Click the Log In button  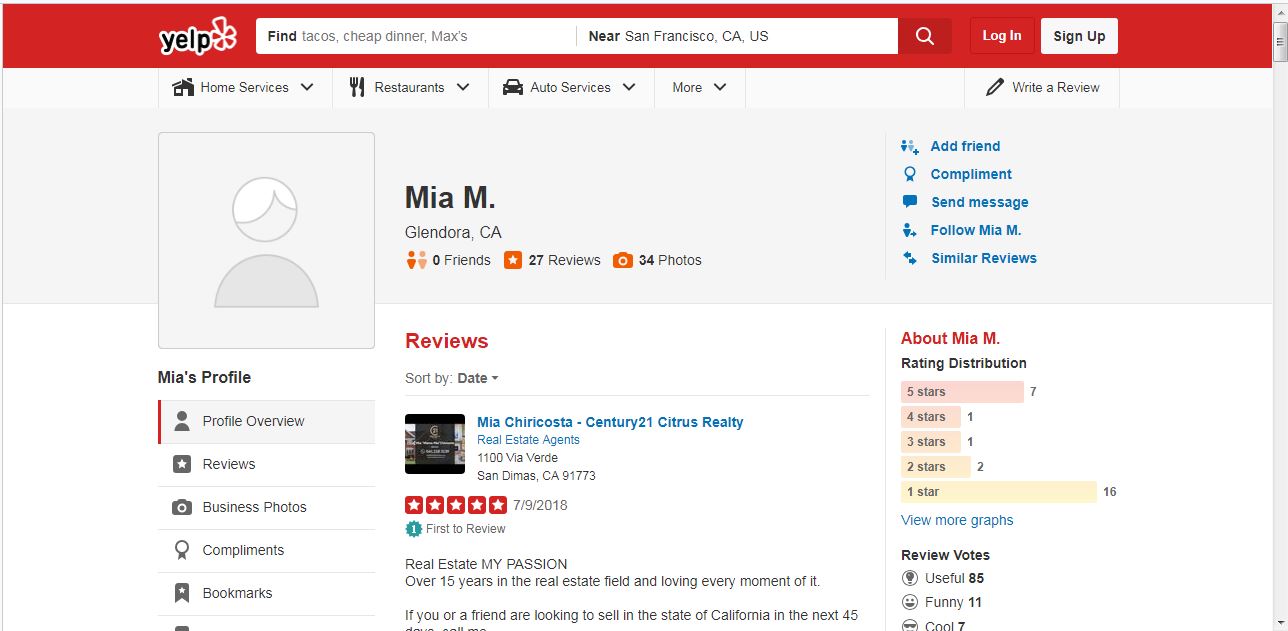click(x=1002, y=36)
